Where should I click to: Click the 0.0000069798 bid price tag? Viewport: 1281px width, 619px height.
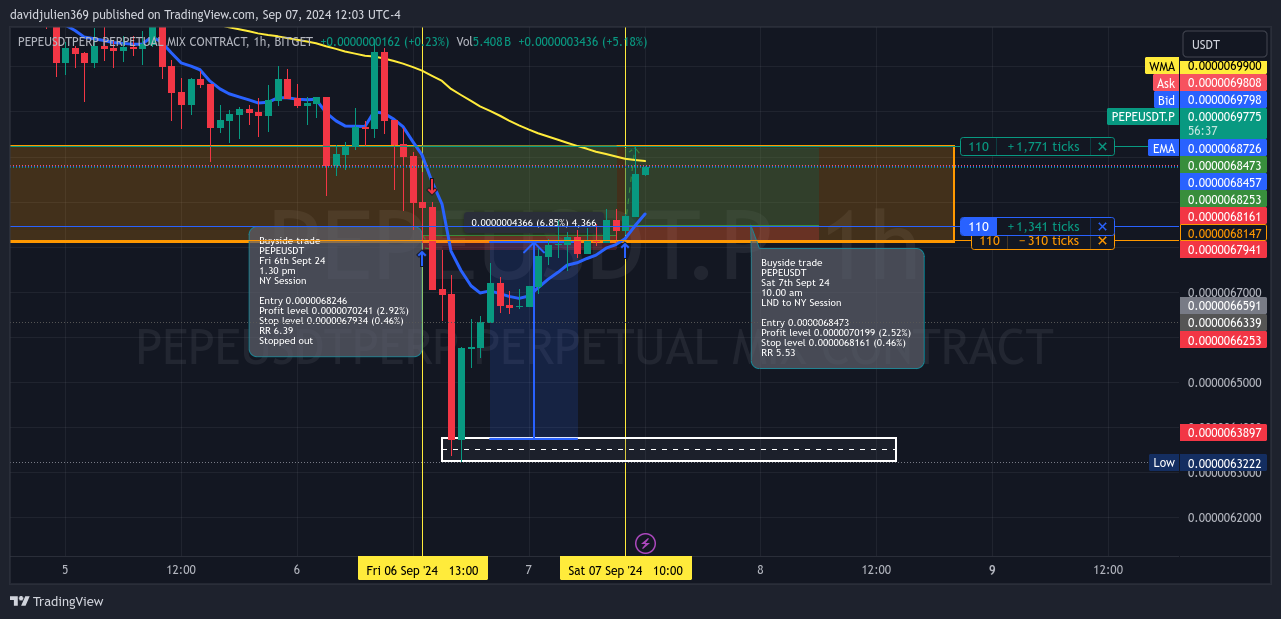pyautogui.click(x=1225, y=100)
